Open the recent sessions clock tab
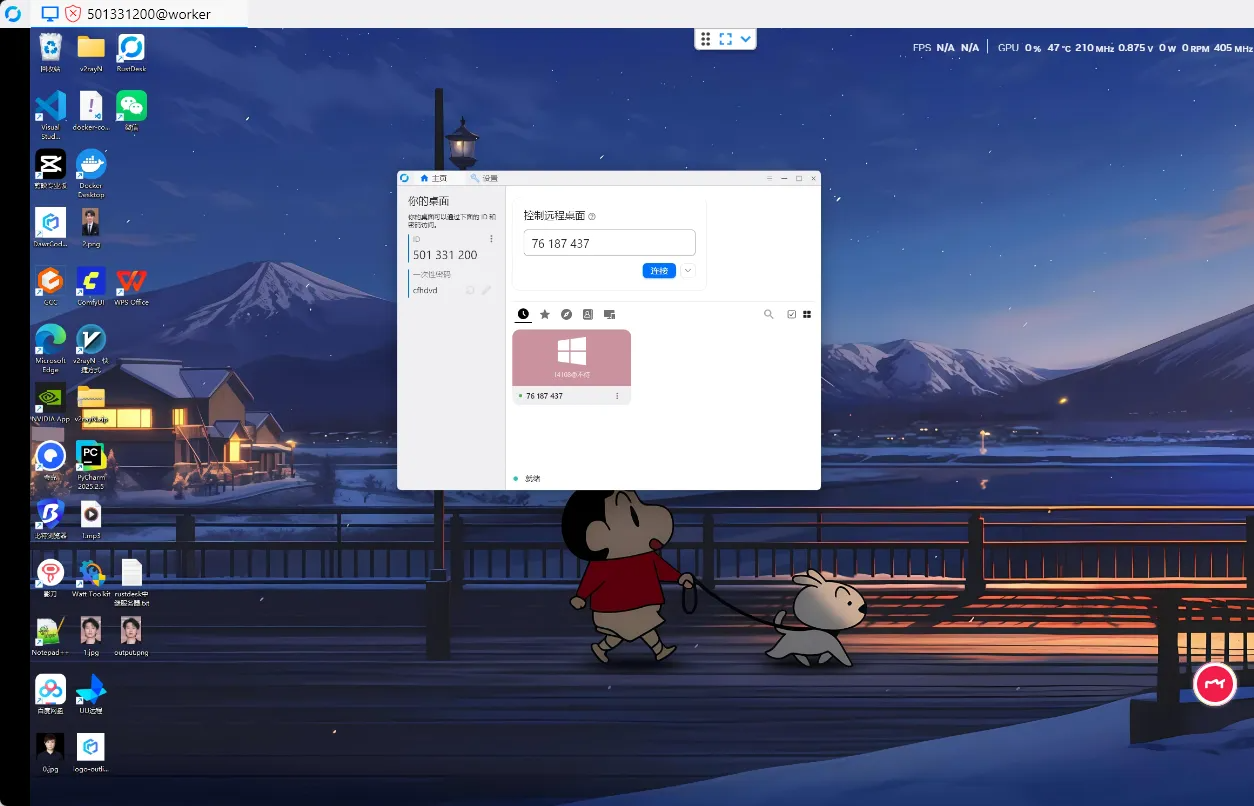 coord(523,314)
